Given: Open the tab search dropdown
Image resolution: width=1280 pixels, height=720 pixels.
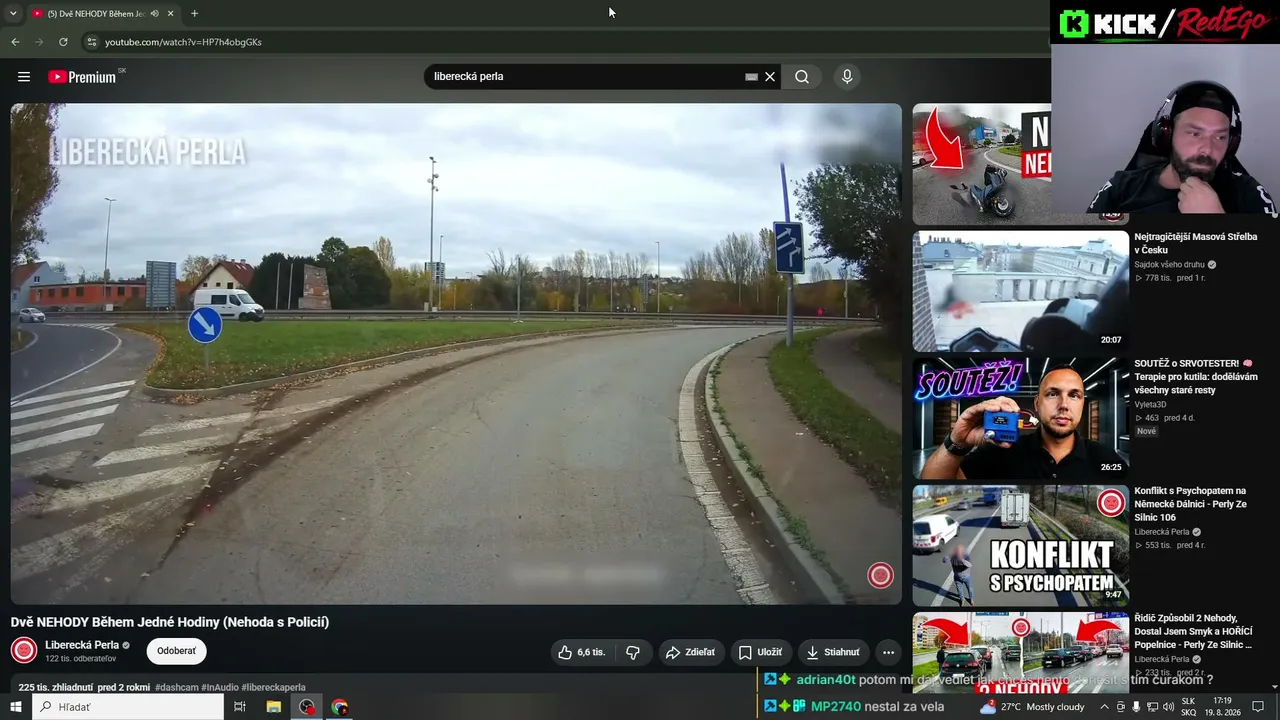Looking at the screenshot, I should (13, 13).
